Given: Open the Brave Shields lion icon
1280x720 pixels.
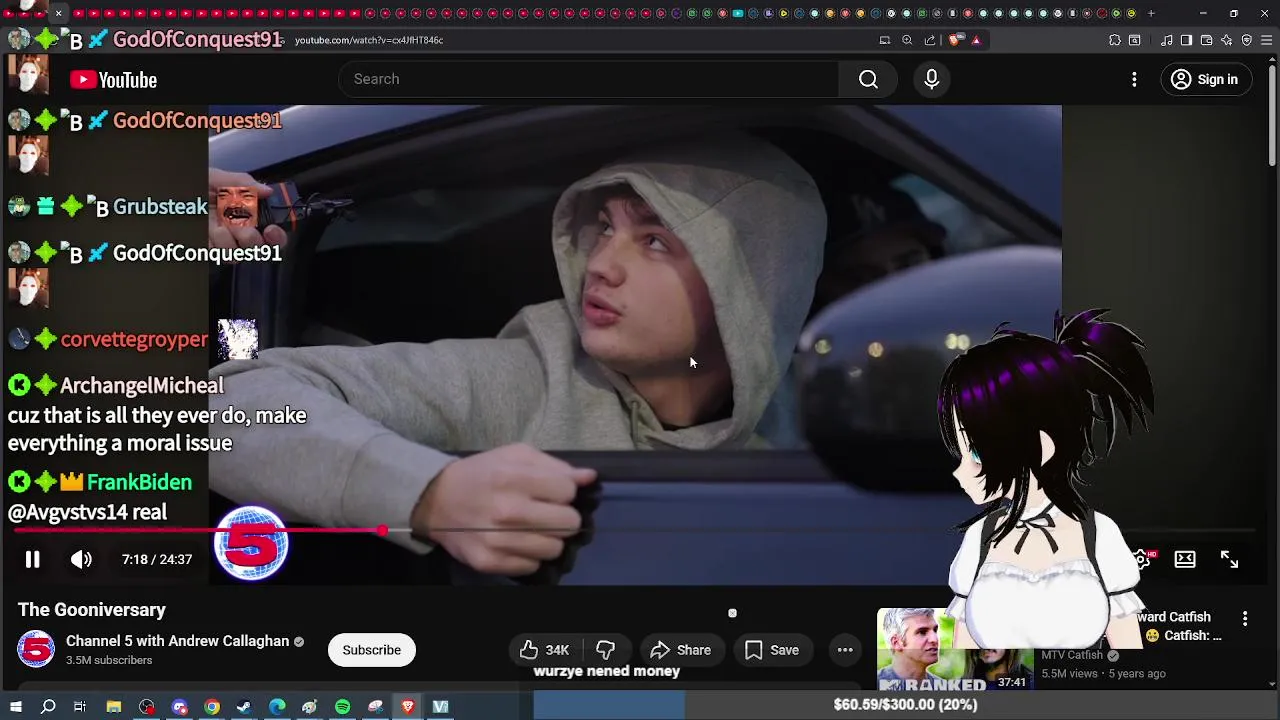Looking at the screenshot, I should (x=956, y=40).
